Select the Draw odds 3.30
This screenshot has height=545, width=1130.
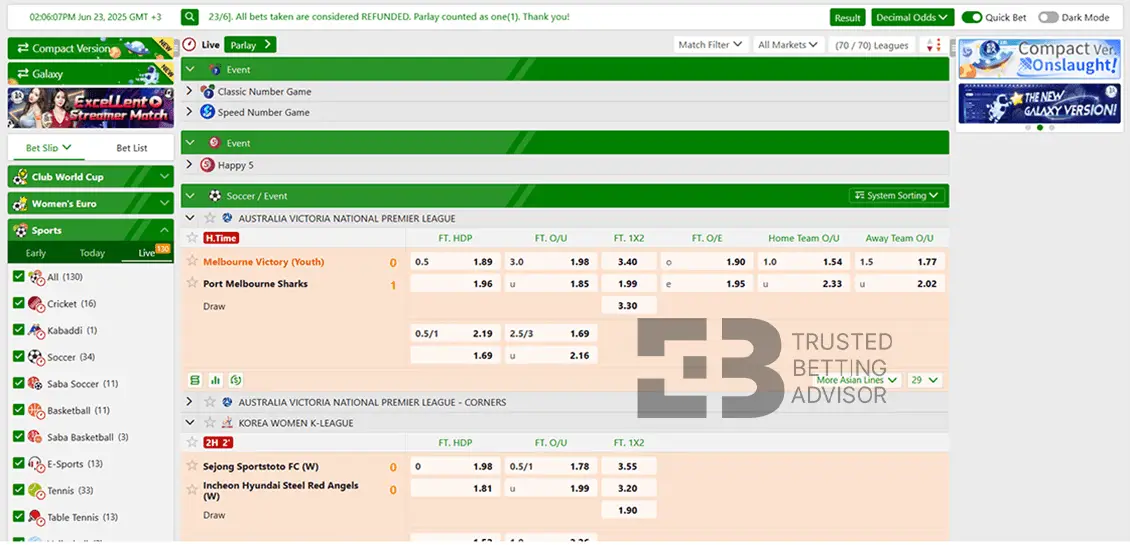[629, 306]
